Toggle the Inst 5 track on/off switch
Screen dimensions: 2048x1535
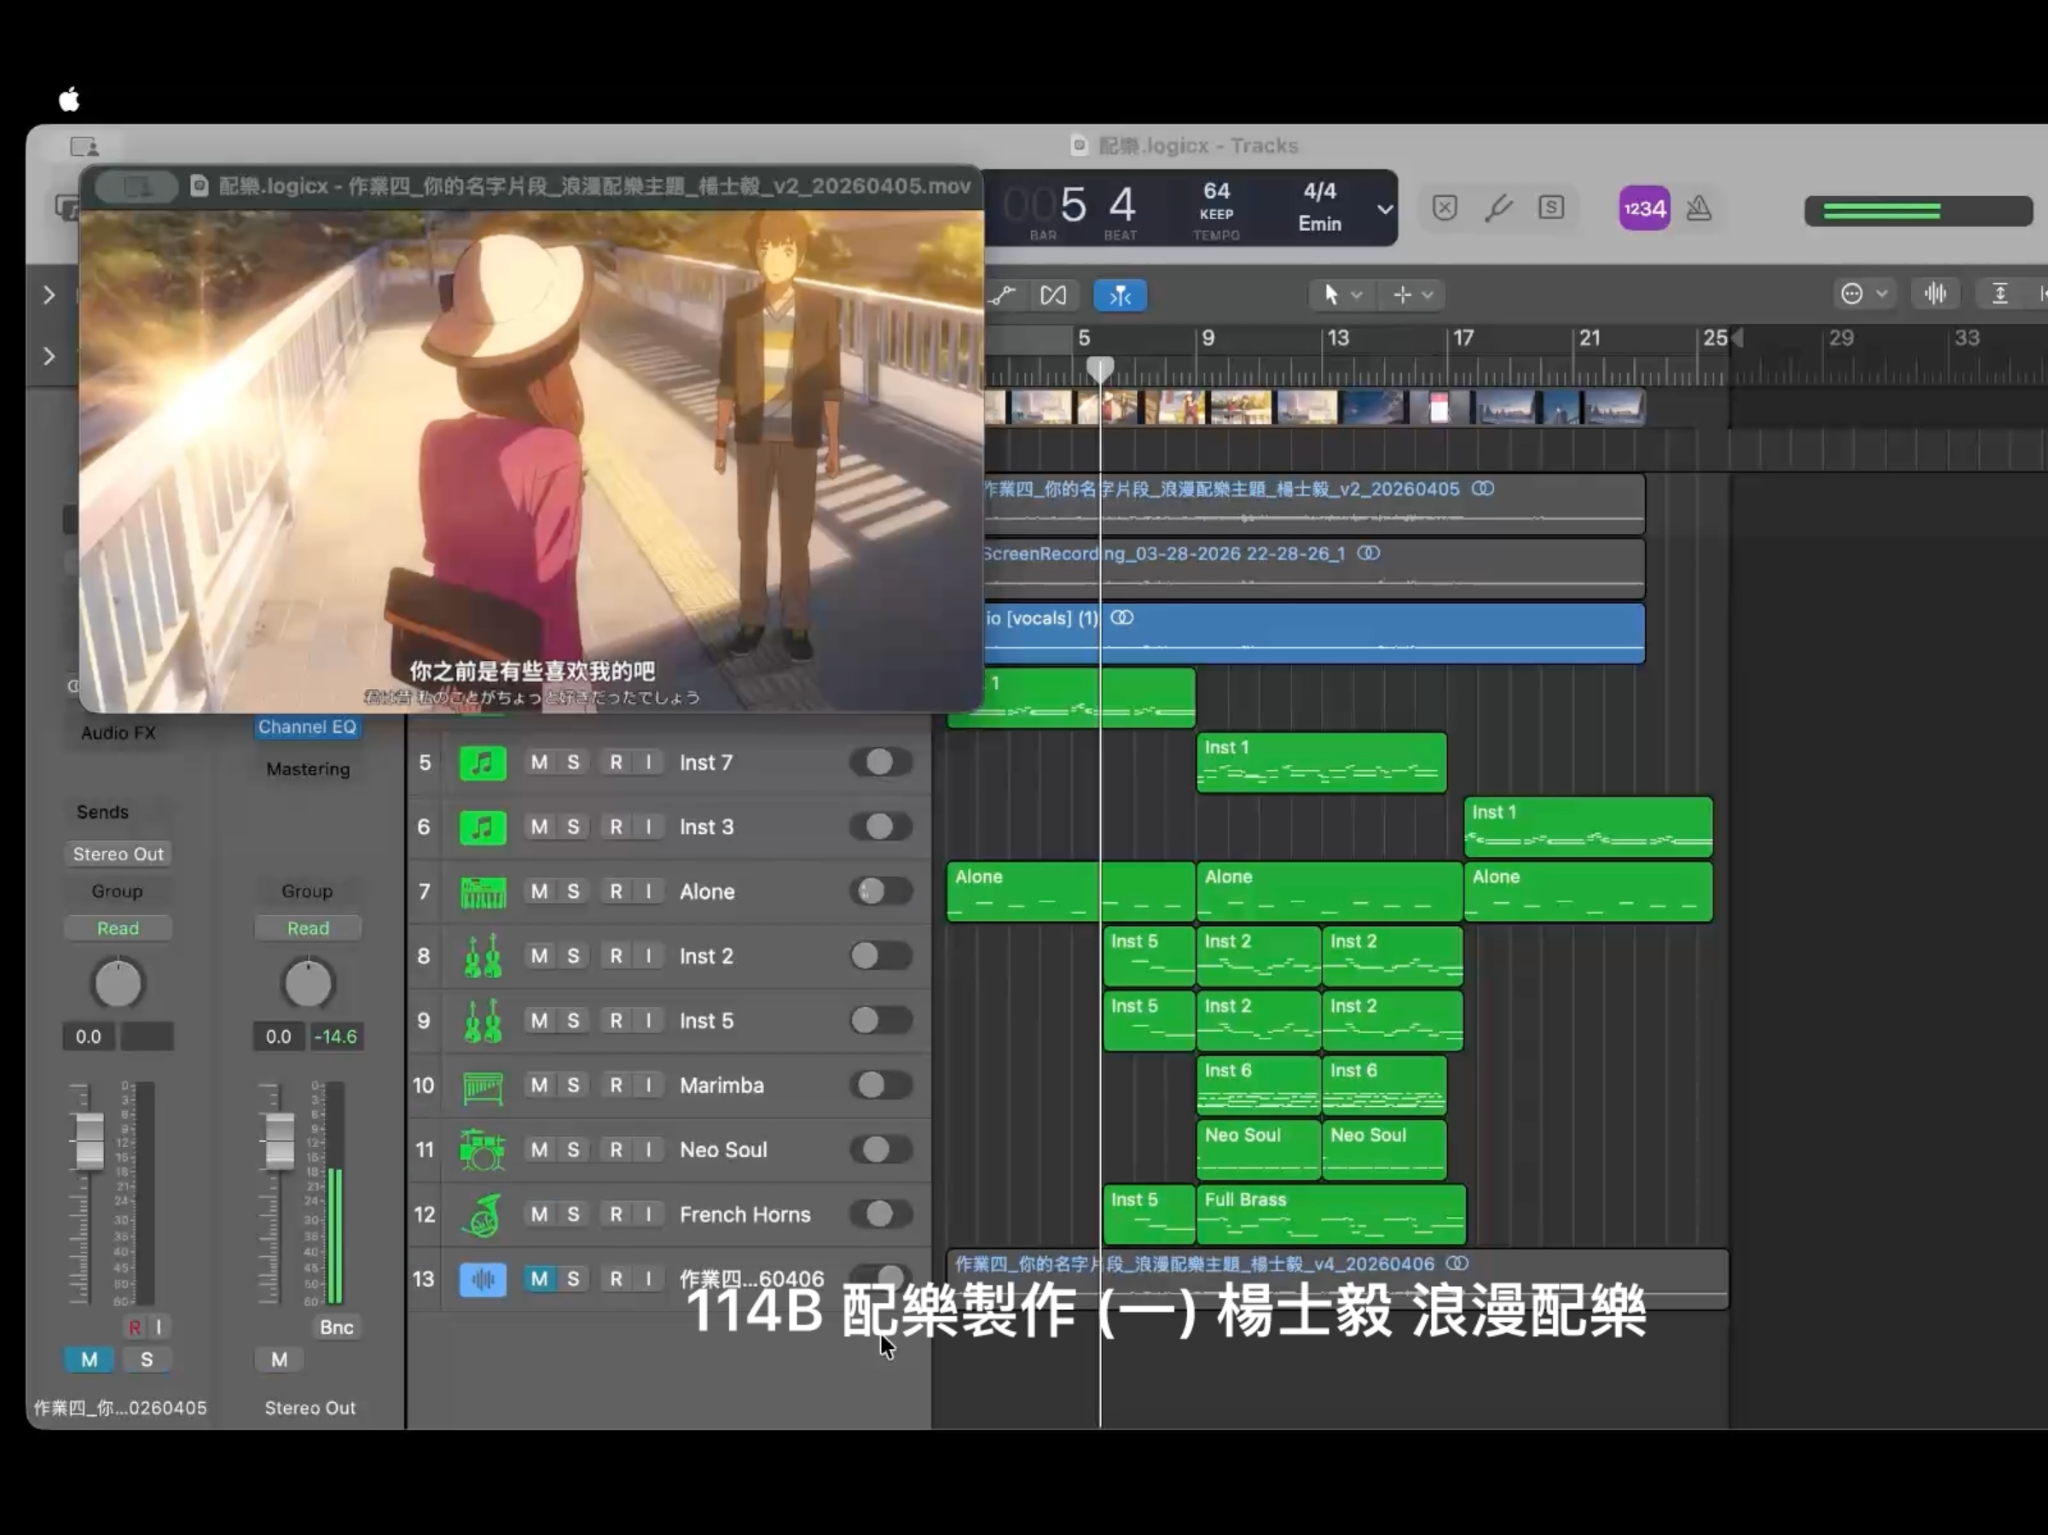coord(880,1020)
